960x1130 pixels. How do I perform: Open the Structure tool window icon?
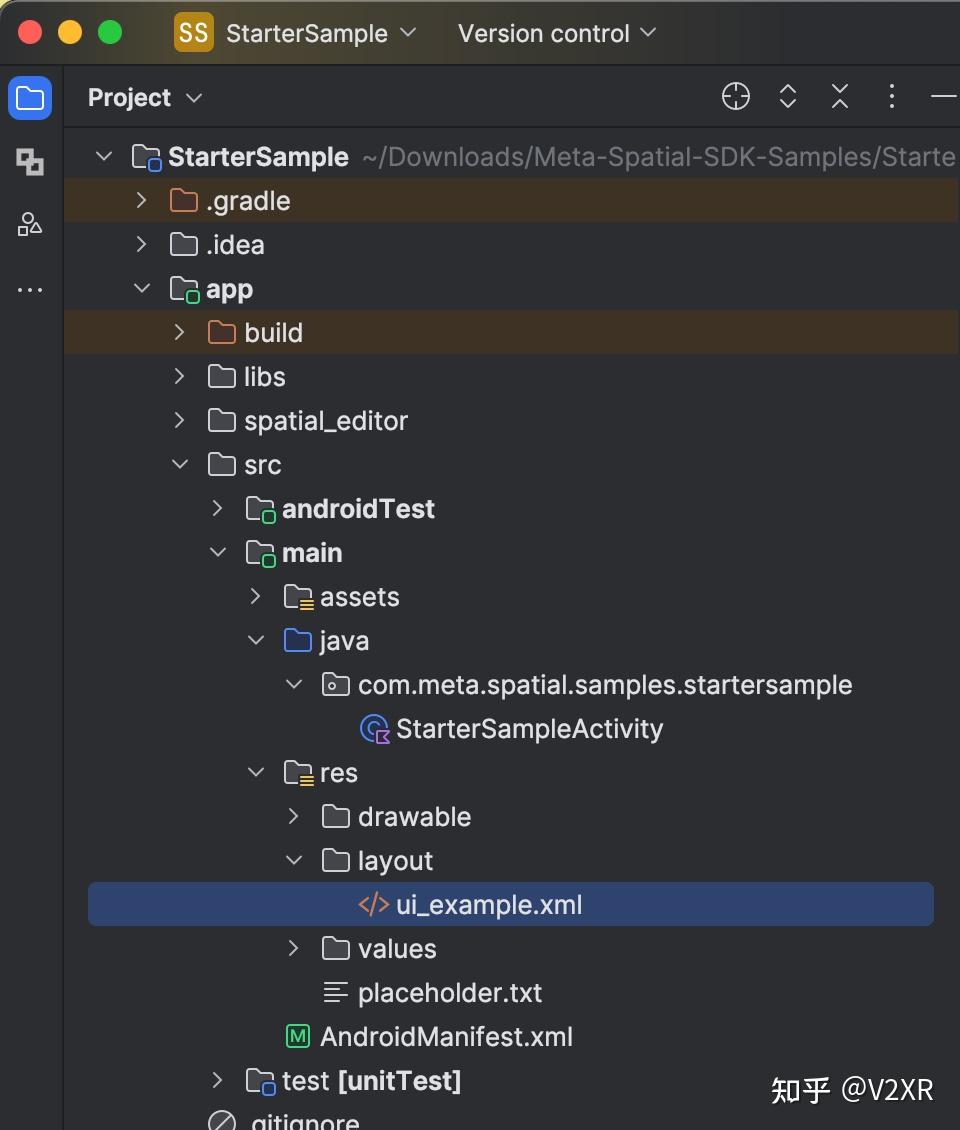pyautogui.click(x=30, y=224)
